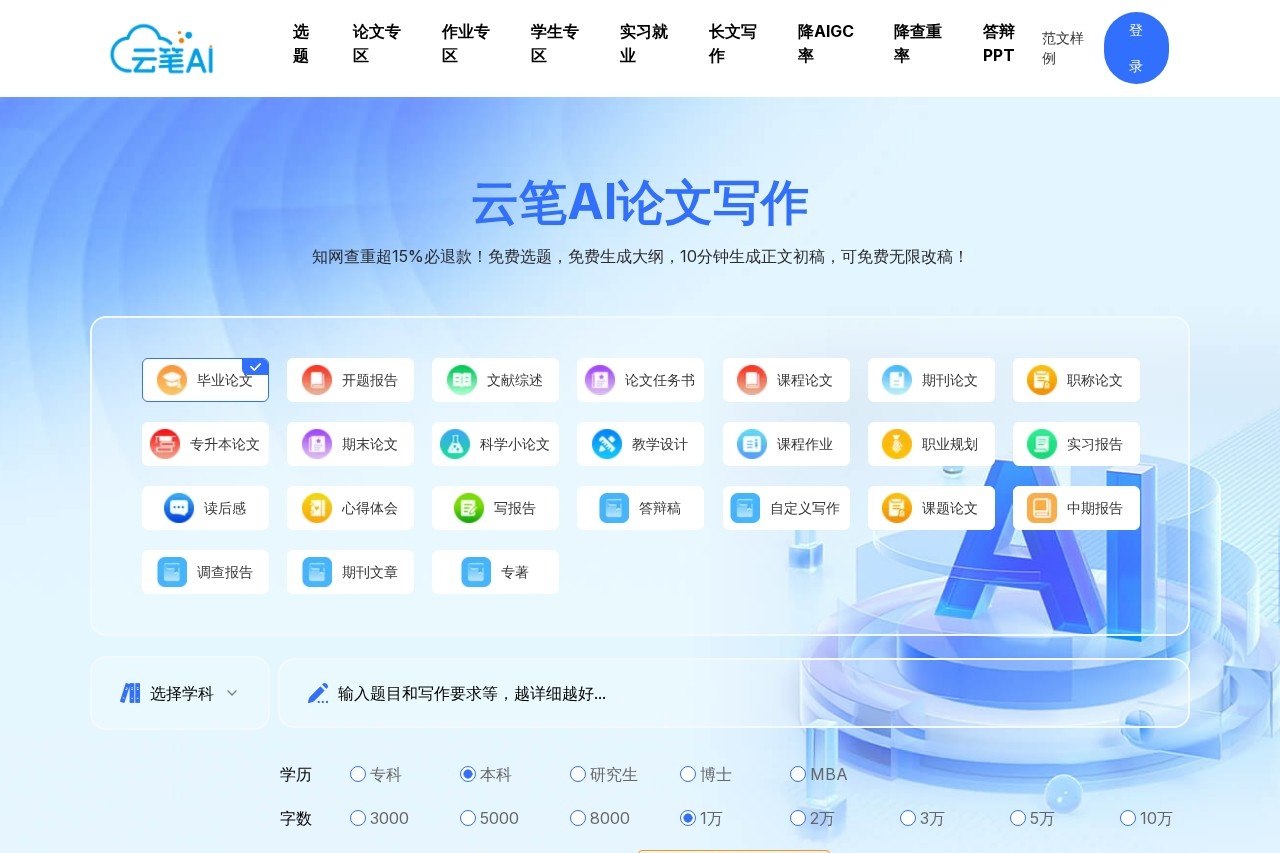Select the 答辩稿 writing type
This screenshot has height=853, width=1280.
point(640,508)
